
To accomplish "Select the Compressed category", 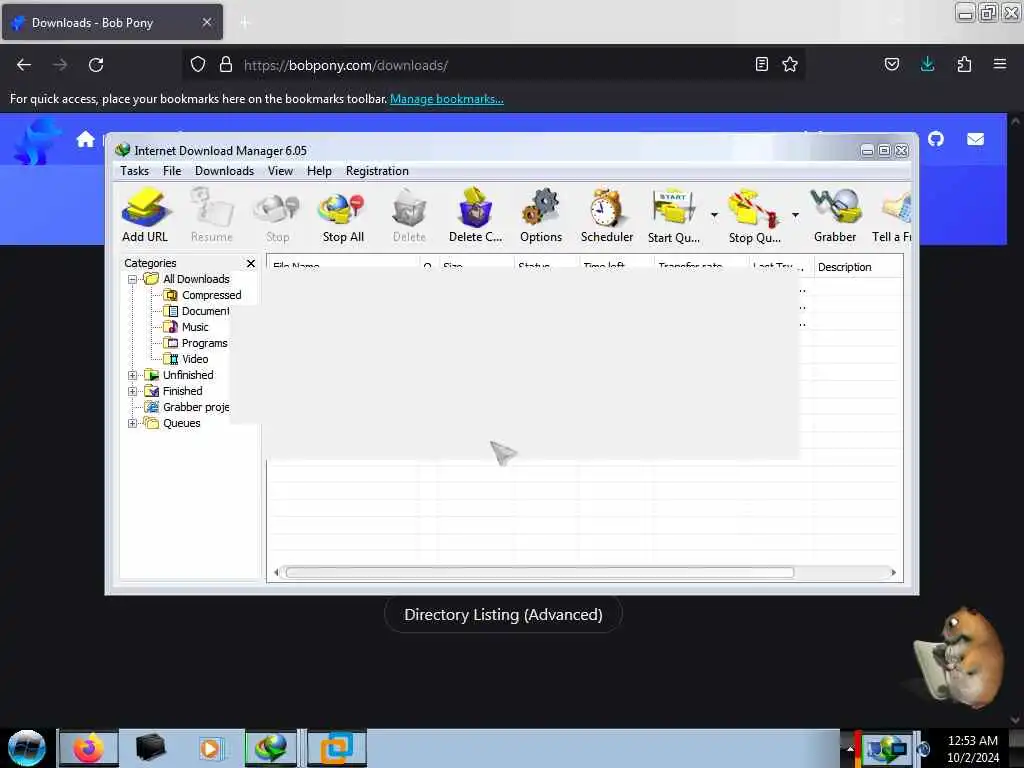I will 203,295.
